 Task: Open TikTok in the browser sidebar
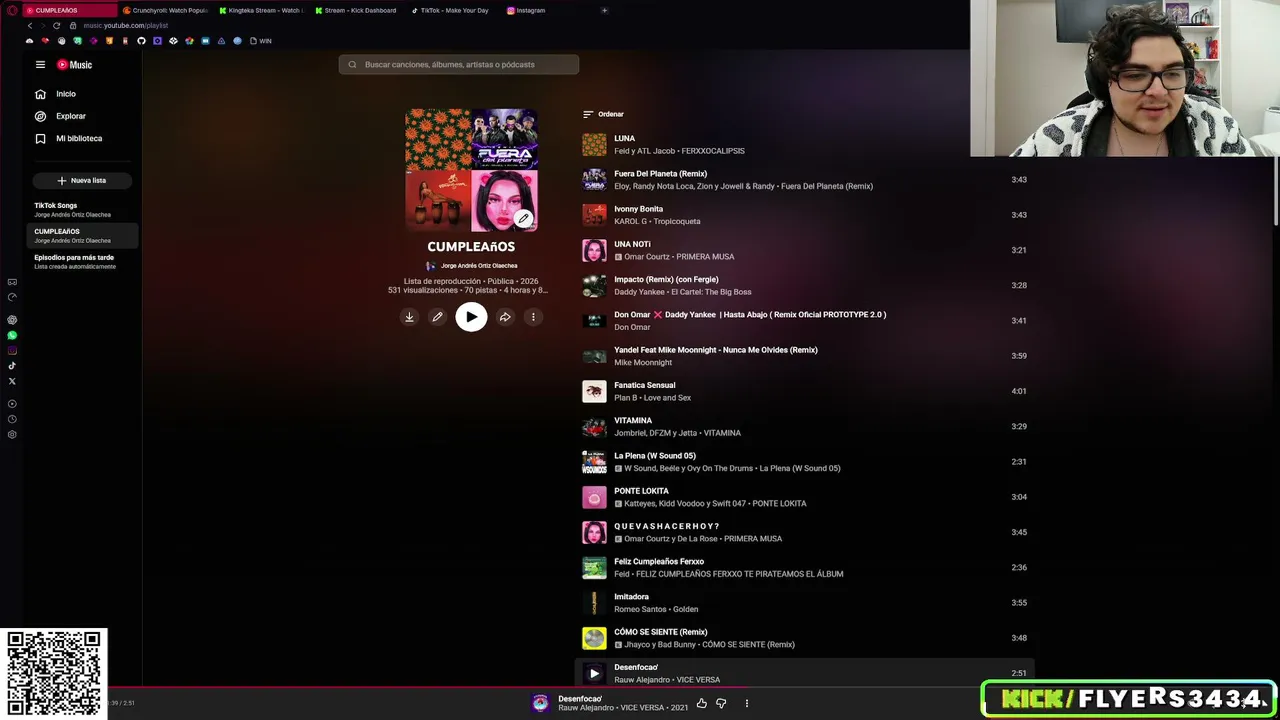click(12, 366)
